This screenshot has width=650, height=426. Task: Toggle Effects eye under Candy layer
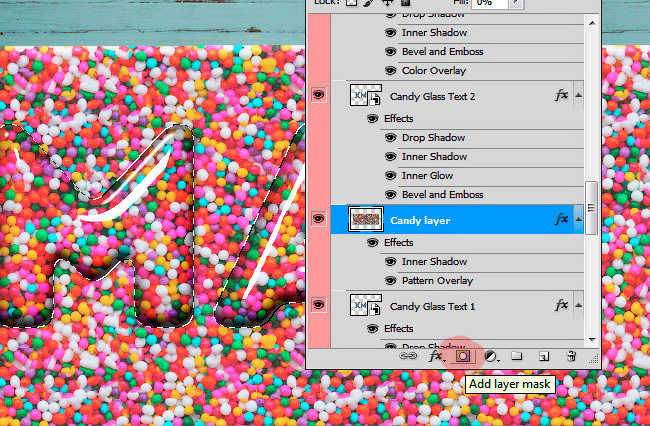point(372,242)
